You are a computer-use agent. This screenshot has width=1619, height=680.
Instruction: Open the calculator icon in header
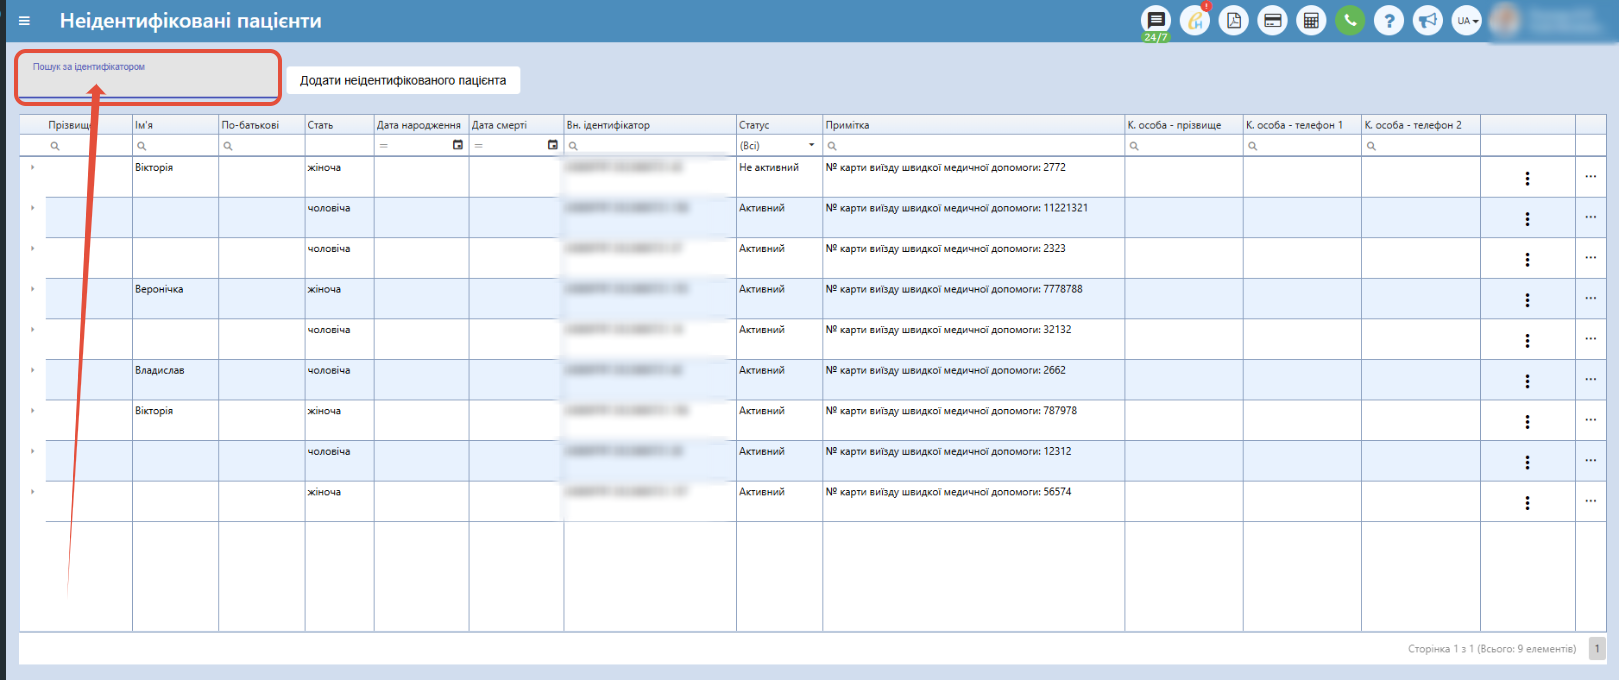pyautogui.click(x=1311, y=20)
